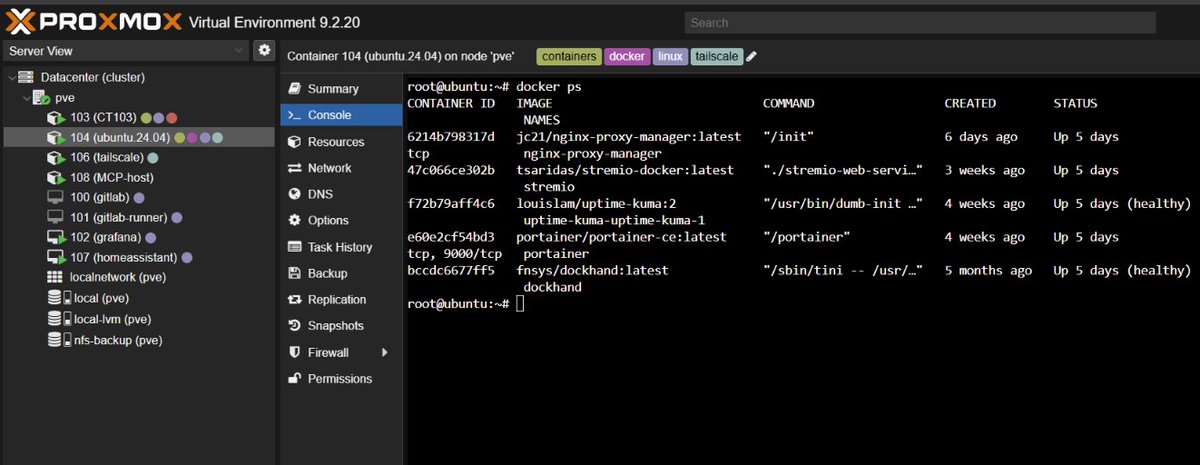The height and width of the screenshot is (465, 1200).
Task: Click the monitor icon for 107 (homeassistant)
Action: [56, 258]
